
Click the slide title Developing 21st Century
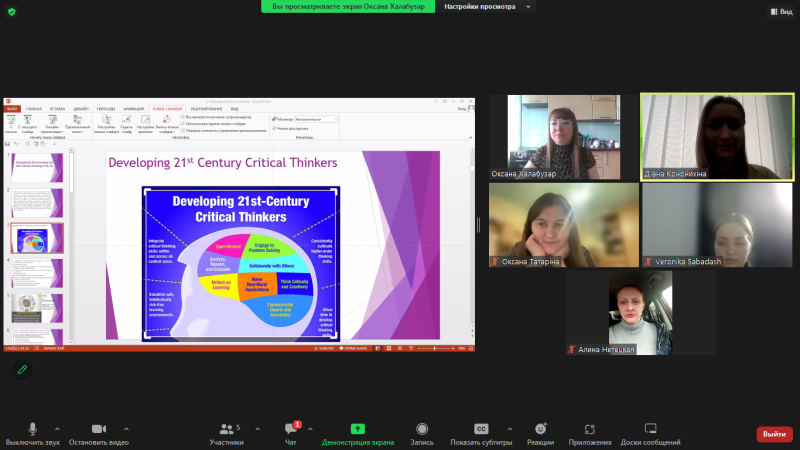coord(222,162)
